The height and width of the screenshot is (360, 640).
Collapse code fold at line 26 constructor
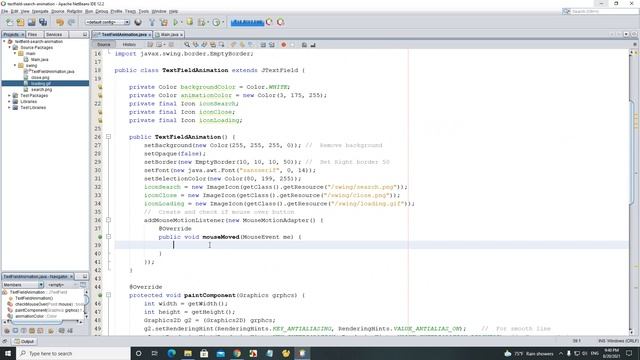[109, 137]
